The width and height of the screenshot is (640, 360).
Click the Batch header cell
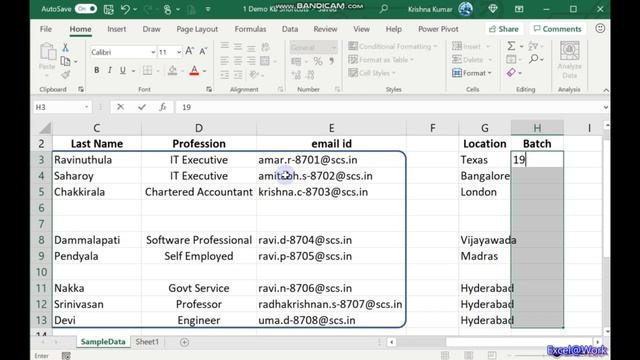pos(537,144)
